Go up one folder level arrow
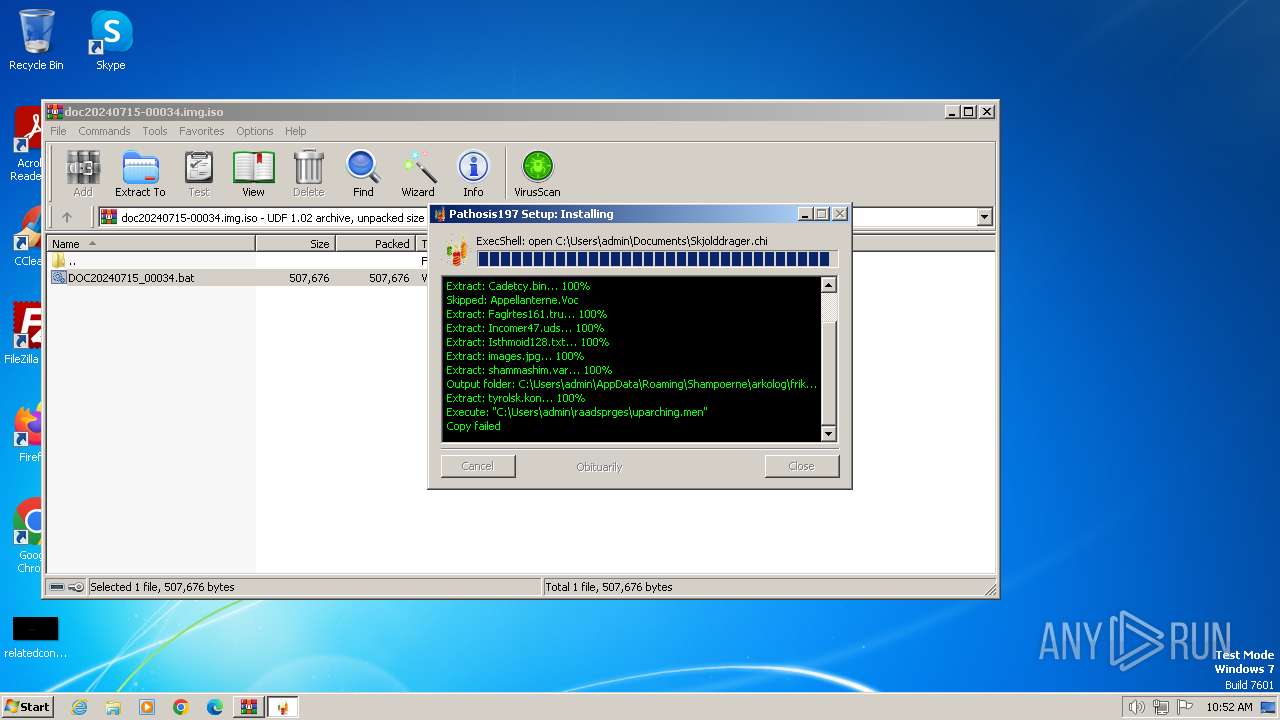 [67, 217]
